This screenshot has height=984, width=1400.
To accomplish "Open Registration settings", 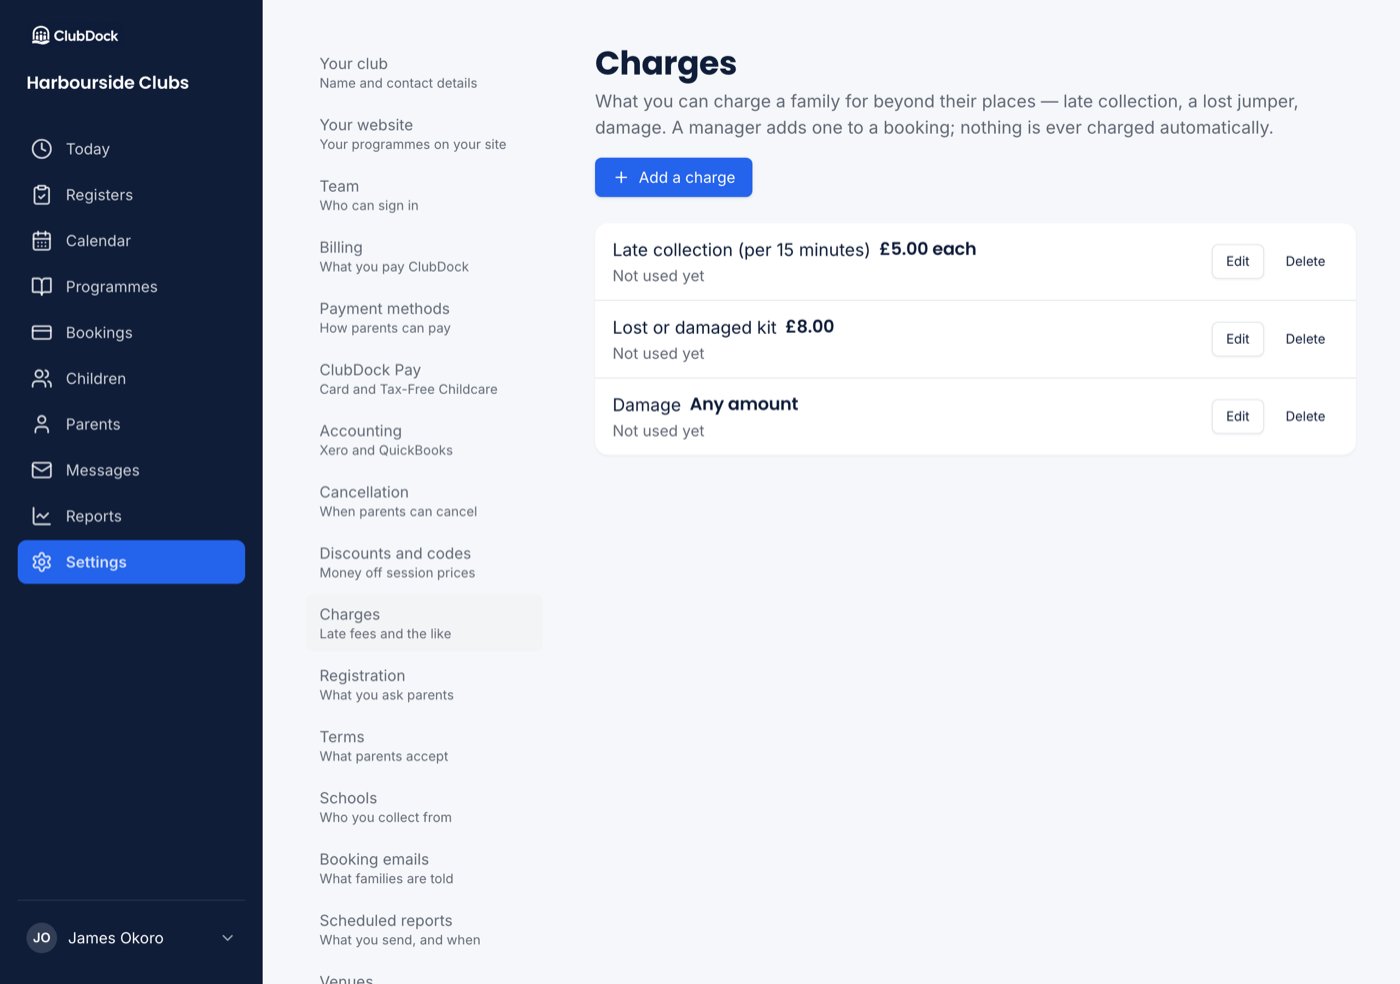I will click(x=424, y=685).
